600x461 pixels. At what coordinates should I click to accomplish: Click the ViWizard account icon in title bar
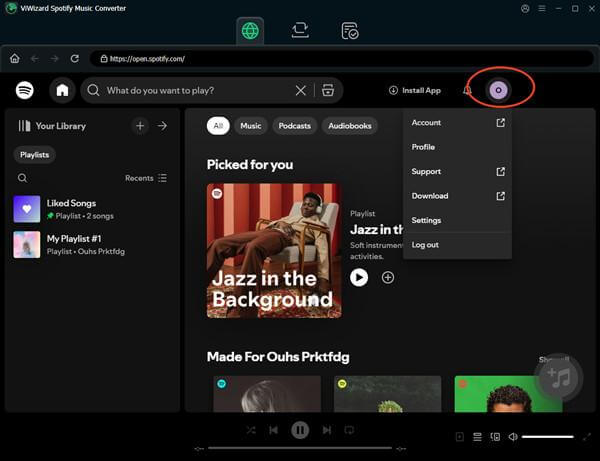[x=525, y=8]
